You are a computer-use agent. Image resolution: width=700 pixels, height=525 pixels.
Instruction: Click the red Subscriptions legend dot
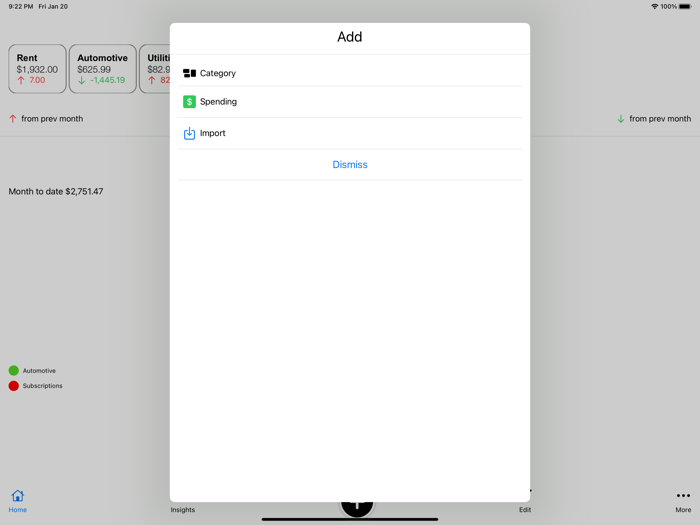[x=13, y=386]
